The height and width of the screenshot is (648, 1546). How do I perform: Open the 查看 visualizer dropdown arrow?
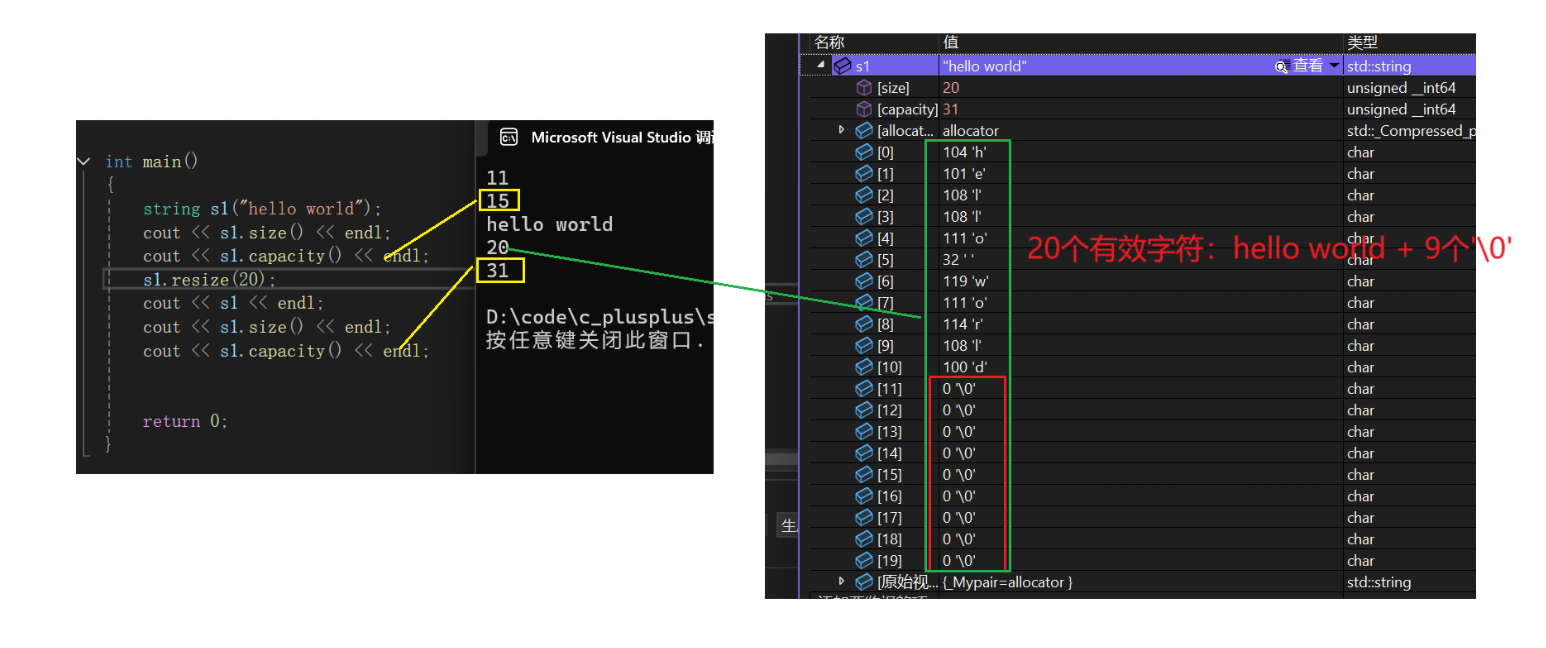1334,66
